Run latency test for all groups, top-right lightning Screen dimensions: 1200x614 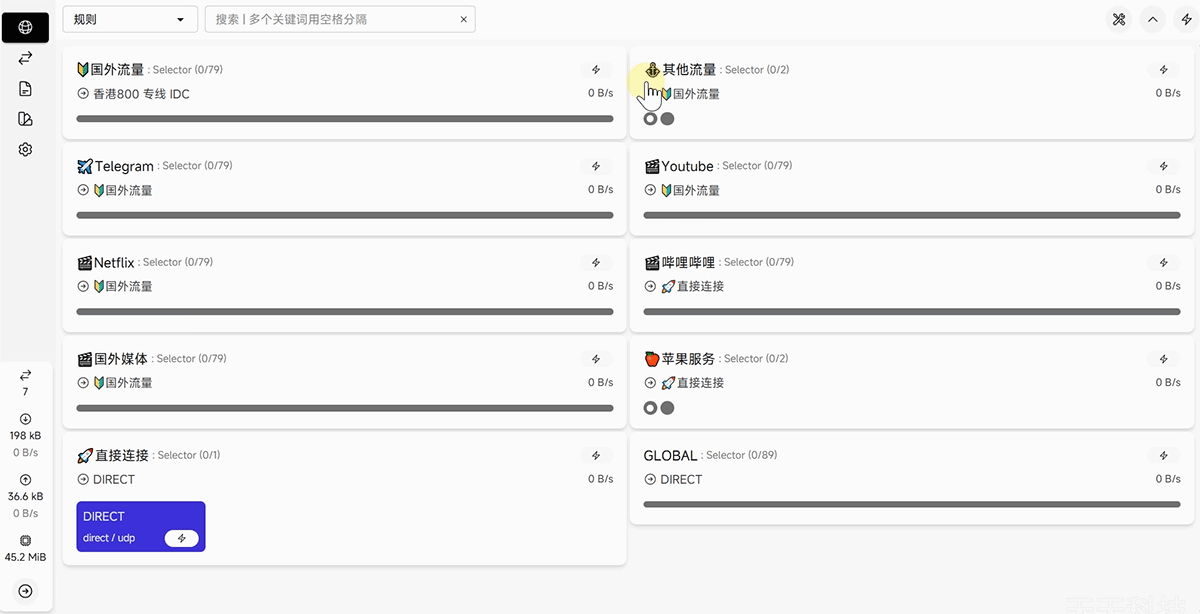[1186, 19]
